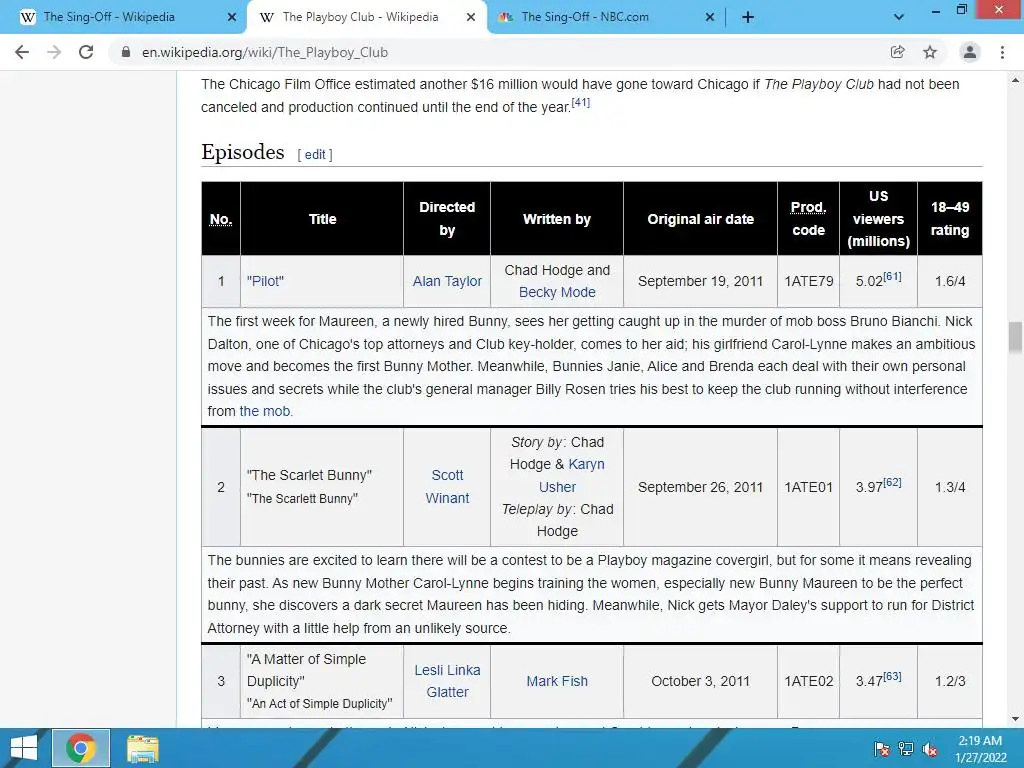1024x768 pixels.
Task: Open the Action Center flag tray icon
Action: coord(881,749)
